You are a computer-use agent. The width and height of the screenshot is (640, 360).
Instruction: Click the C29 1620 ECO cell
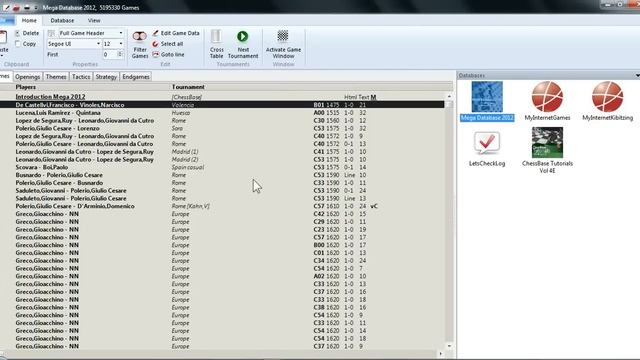(326, 222)
